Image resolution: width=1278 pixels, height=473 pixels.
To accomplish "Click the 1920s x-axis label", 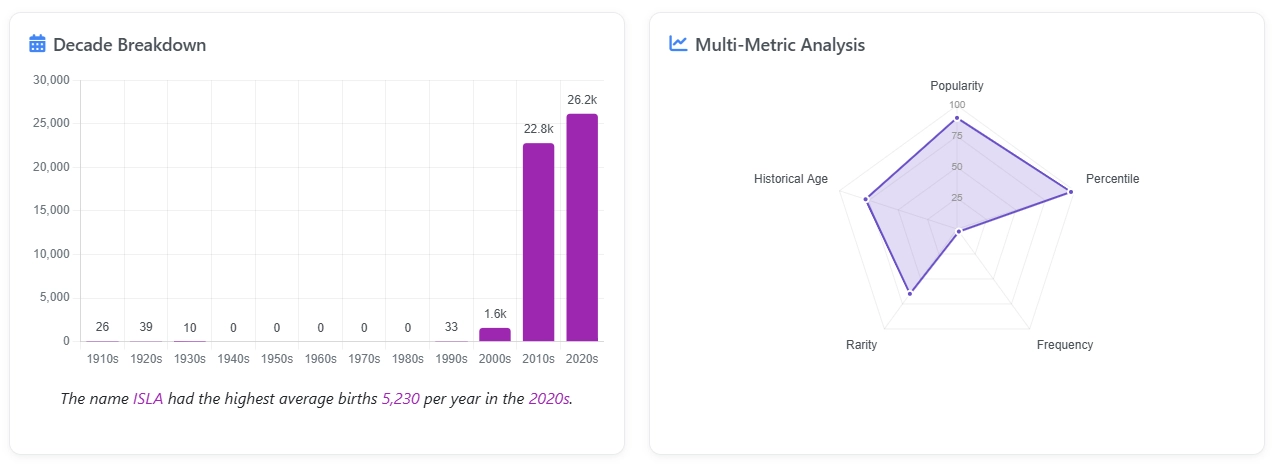I will tap(146, 358).
